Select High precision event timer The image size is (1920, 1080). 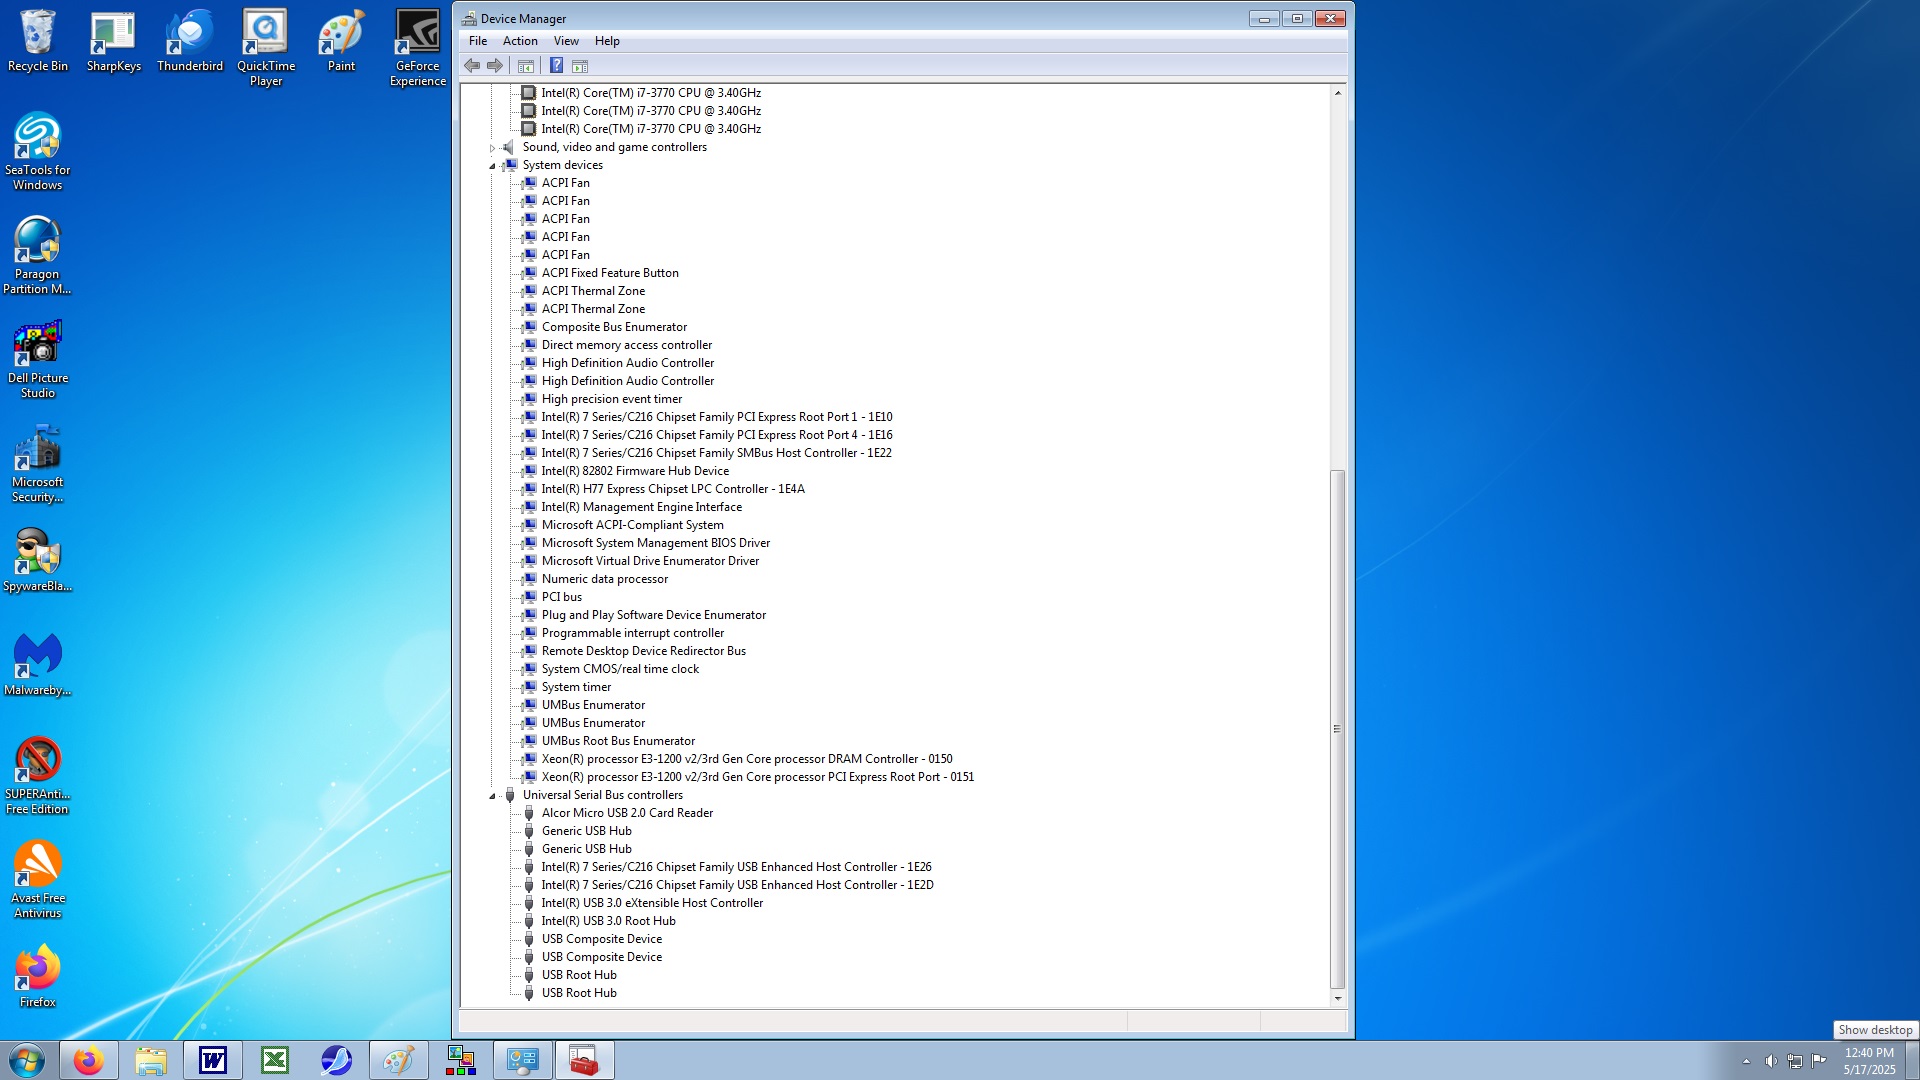[612, 399]
